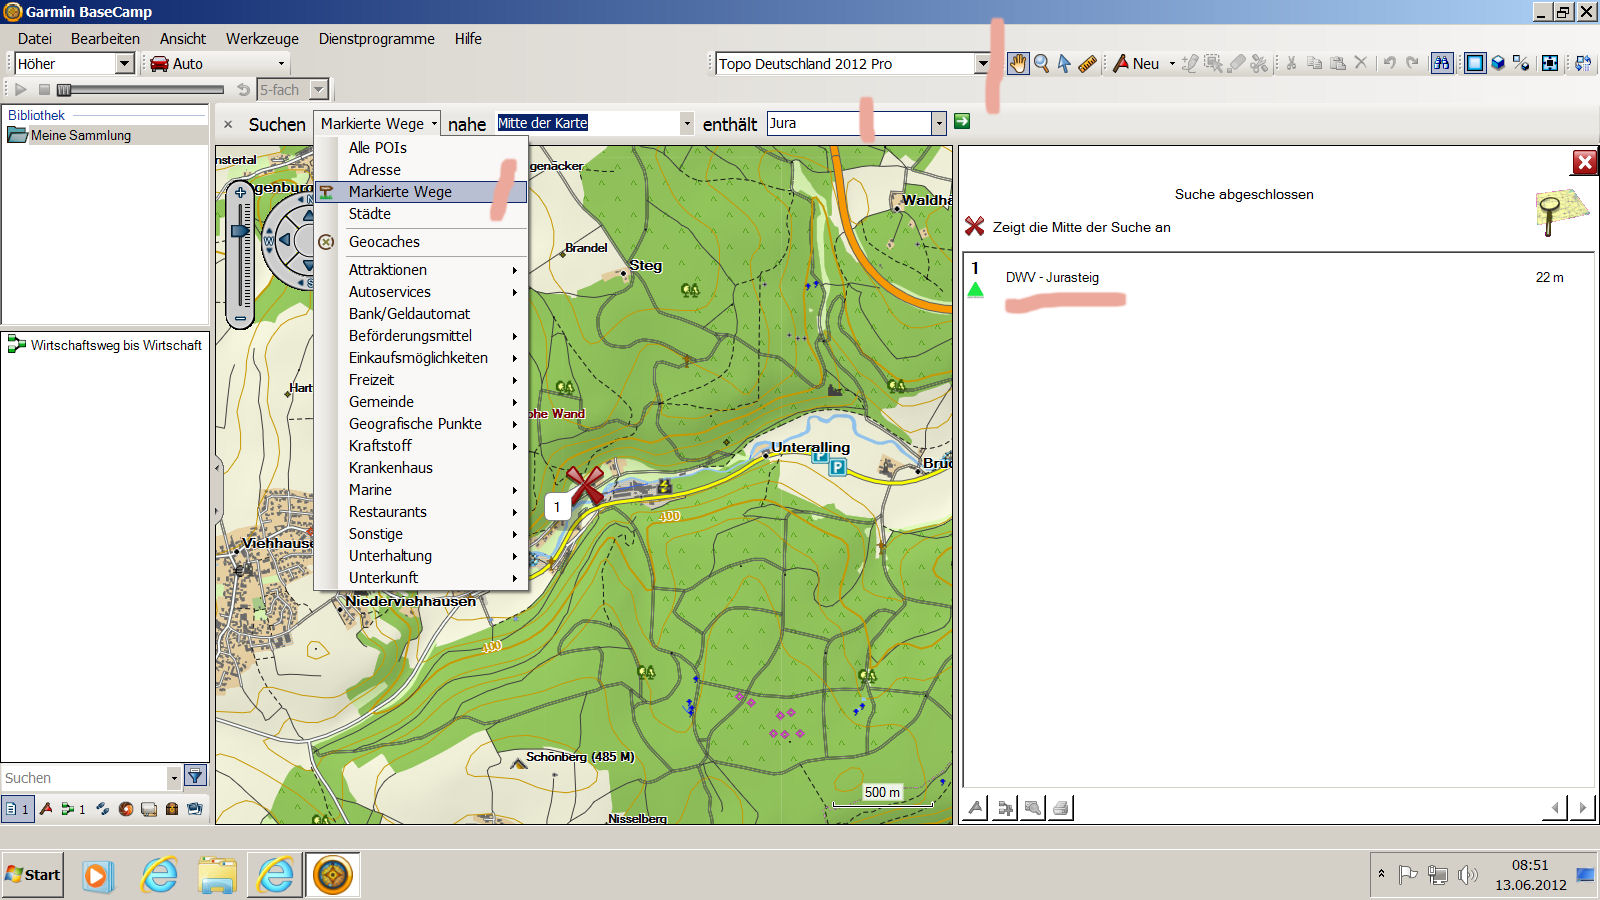This screenshot has width=1600, height=900.
Task: Click the print button below results
Action: point(1061,807)
